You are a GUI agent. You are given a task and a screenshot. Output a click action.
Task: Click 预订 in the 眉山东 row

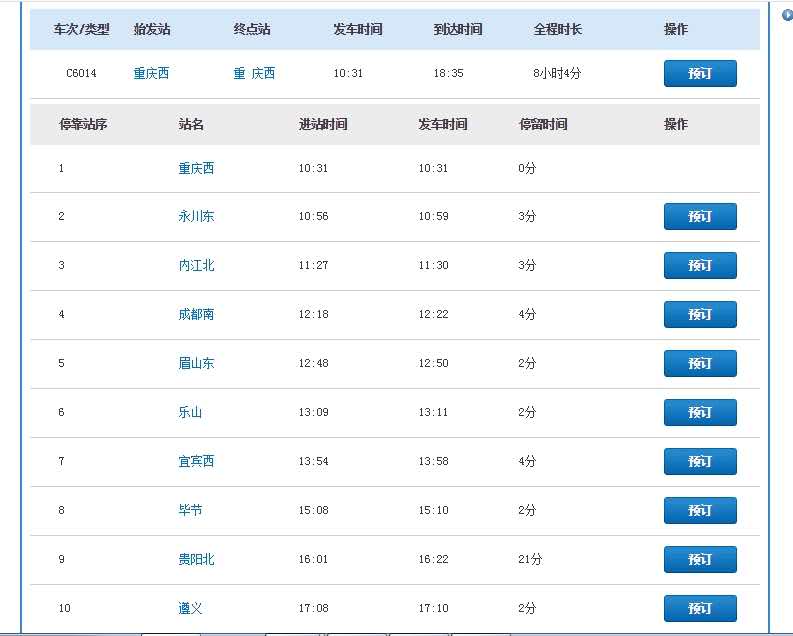pos(700,364)
